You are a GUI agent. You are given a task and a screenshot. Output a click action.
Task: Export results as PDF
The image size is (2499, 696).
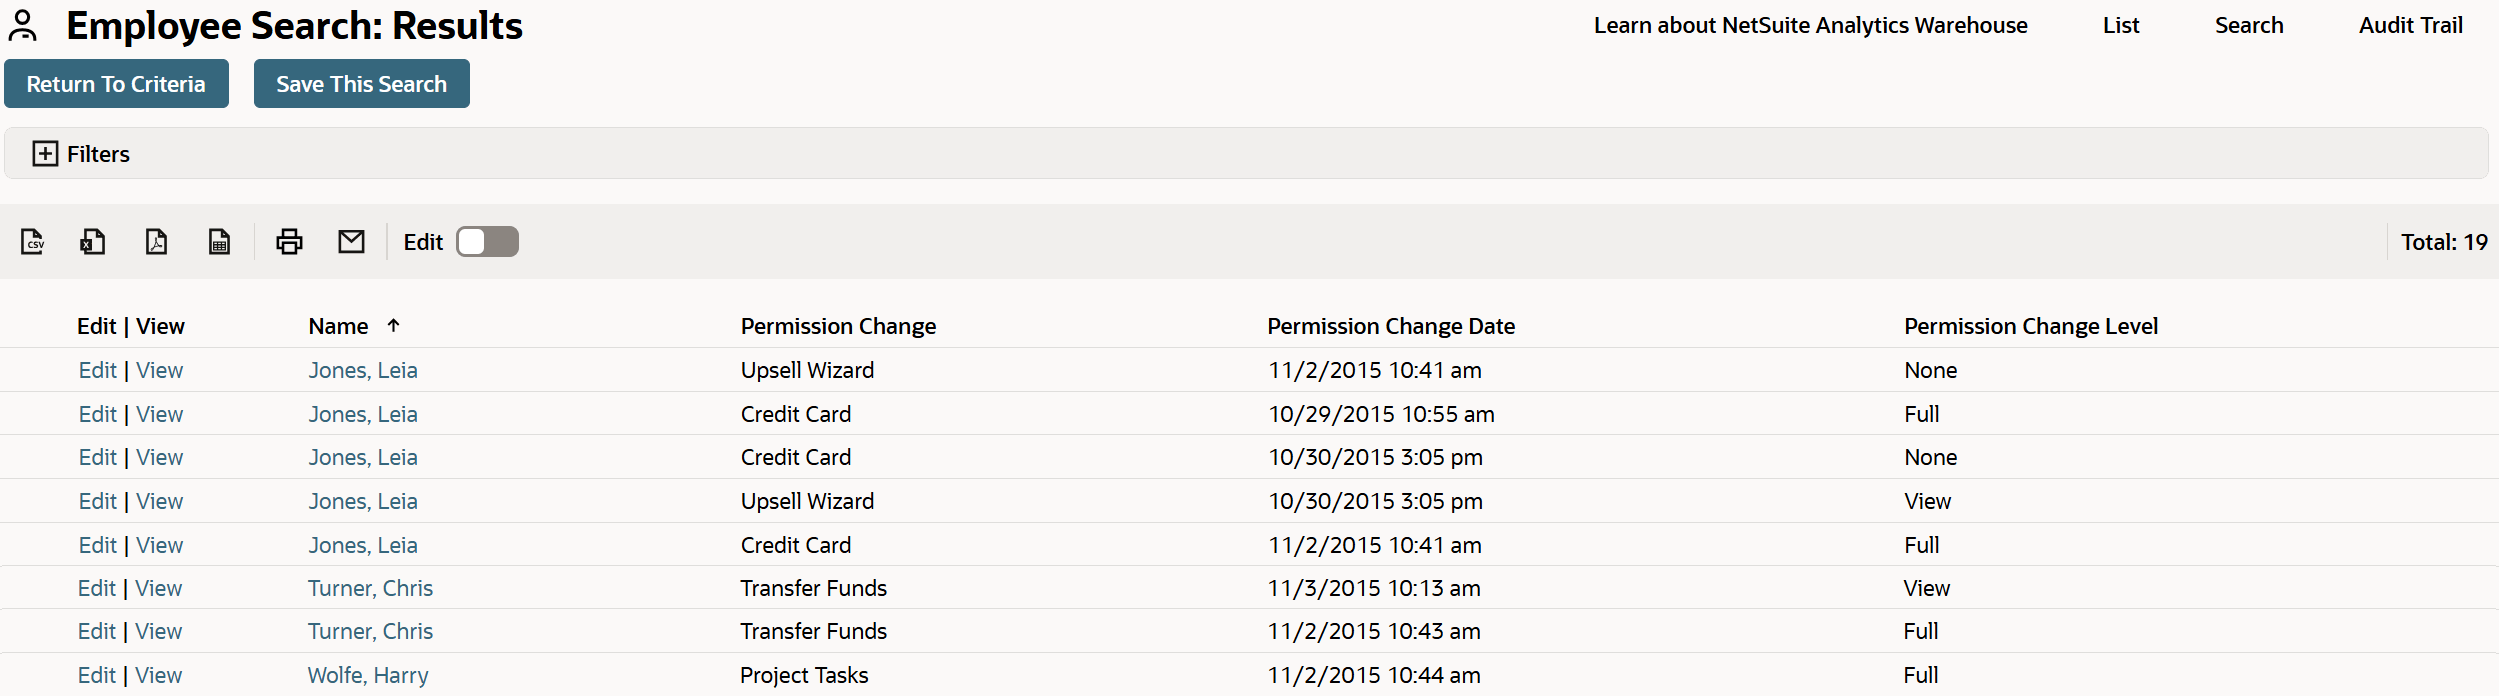point(156,241)
